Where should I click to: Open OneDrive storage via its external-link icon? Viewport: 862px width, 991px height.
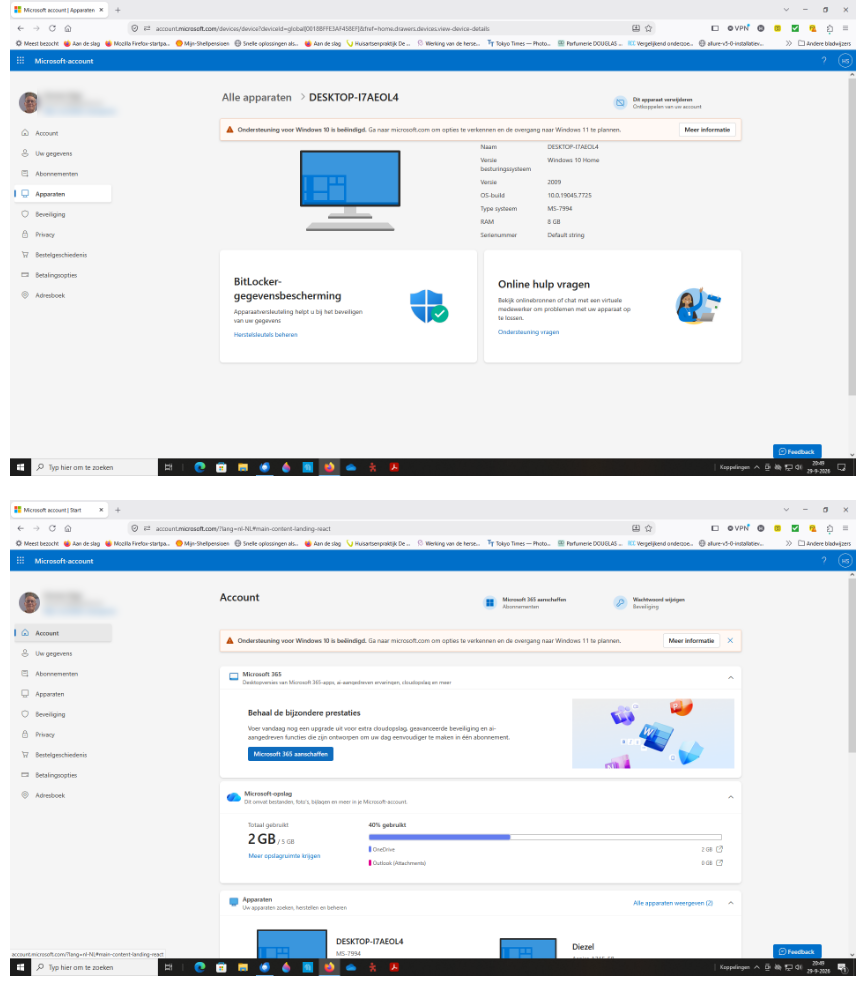pos(719,849)
